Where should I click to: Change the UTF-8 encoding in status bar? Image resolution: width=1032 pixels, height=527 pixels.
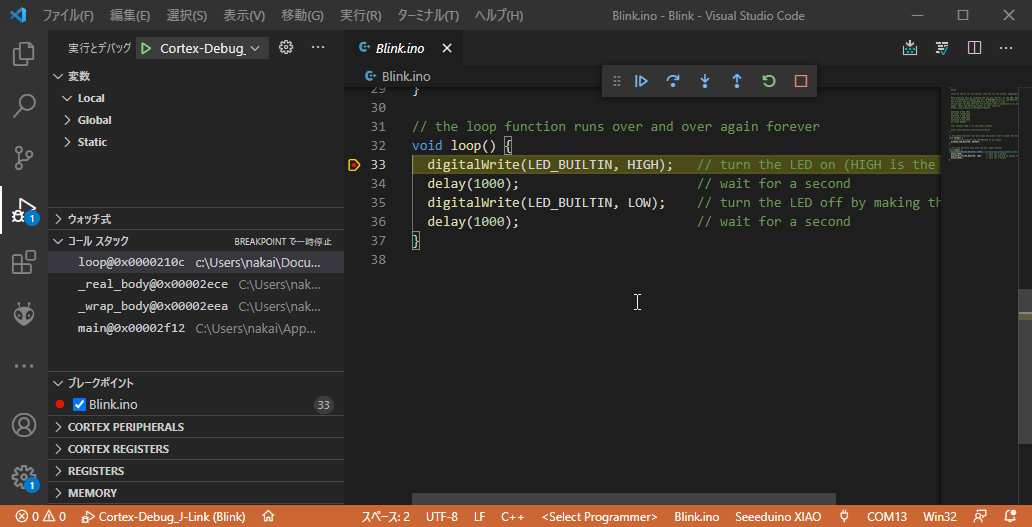[x=442, y=516]
